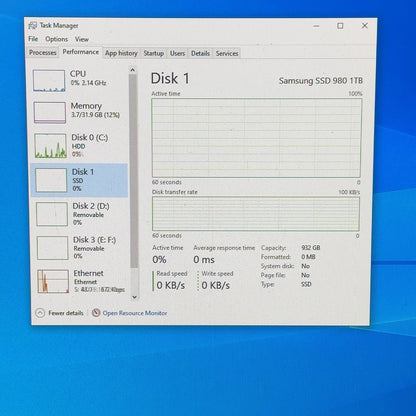Switch to the App history tab
This screenshot has width=416, height=416.
pyautogui.click(x=121, y=53)
